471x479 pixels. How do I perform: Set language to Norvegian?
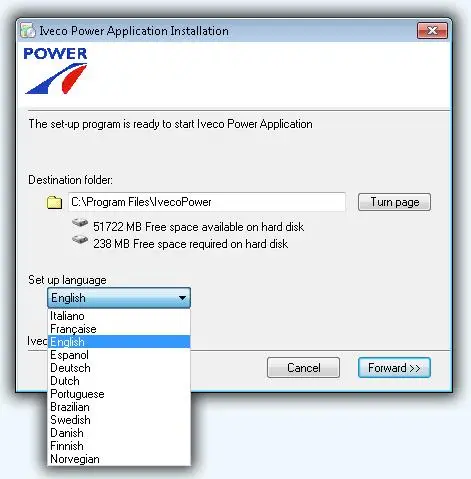click(x=119, y=459)
